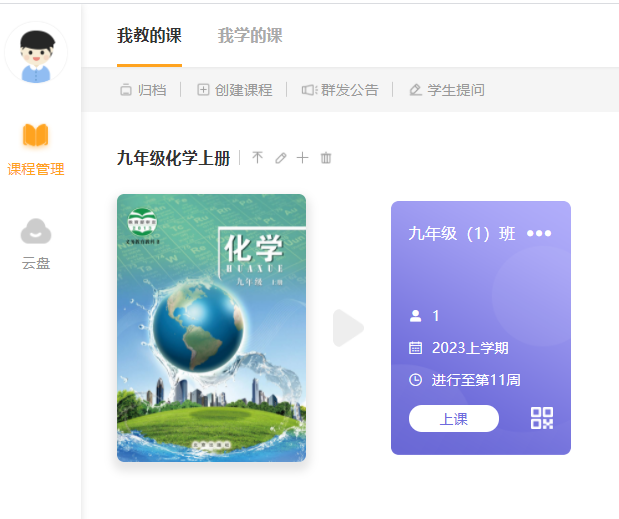Open the 化学 textbook cover thumbnail
This screenshot has width=619, height=519.
[211, 327]
